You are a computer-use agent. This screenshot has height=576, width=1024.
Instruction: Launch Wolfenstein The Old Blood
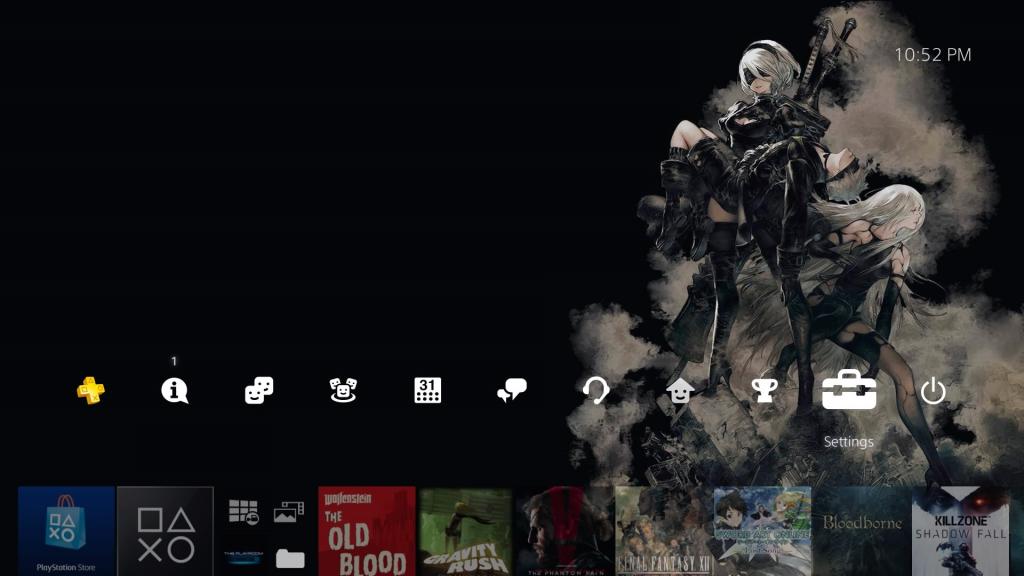(x=366, y=531)
